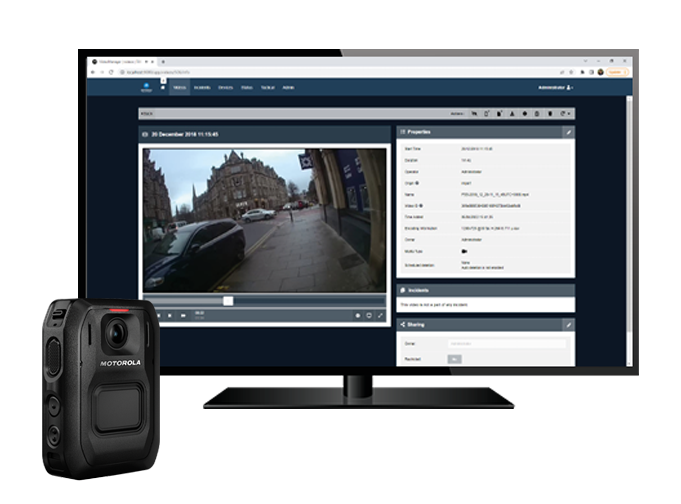The width and height of the screenshot is (681, 504).
Task: Go to the Status page
Action: click(247, 88)
